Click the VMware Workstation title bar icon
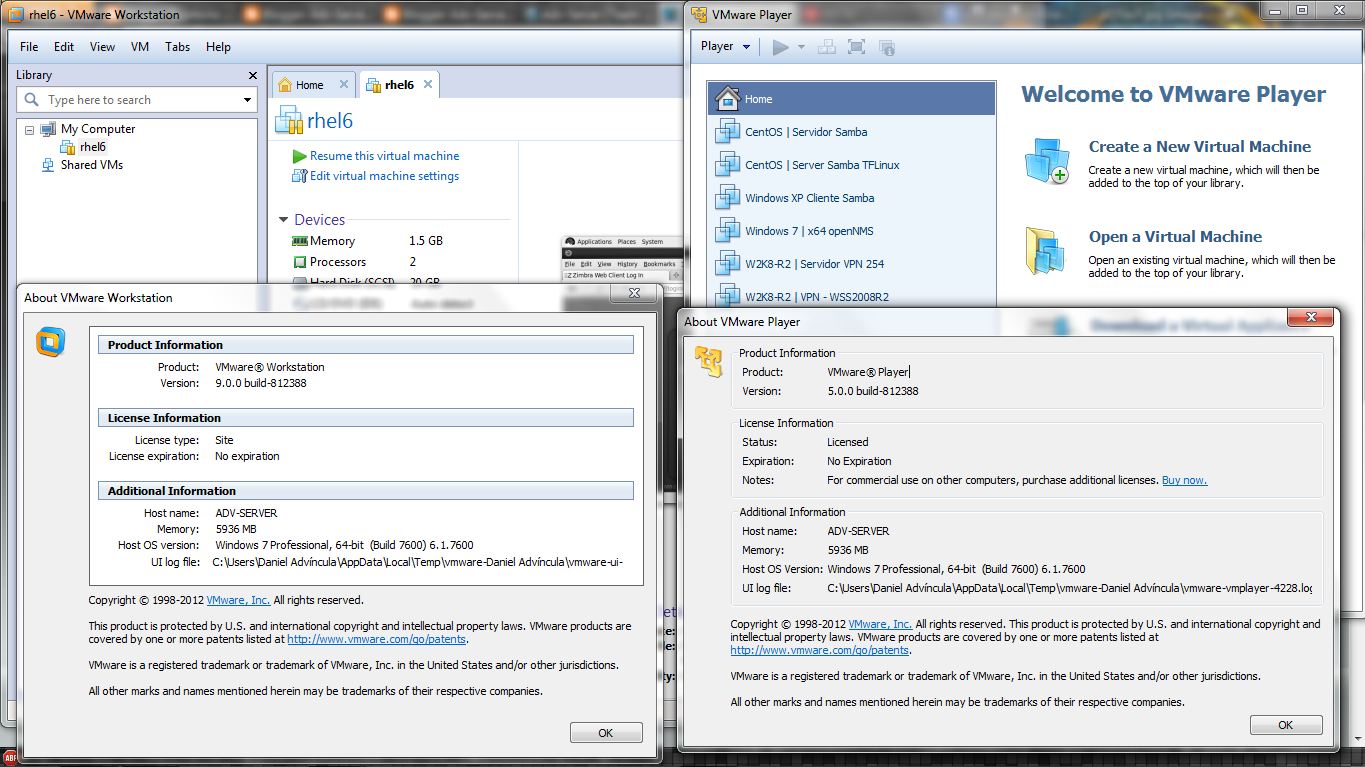 point(16,14)
